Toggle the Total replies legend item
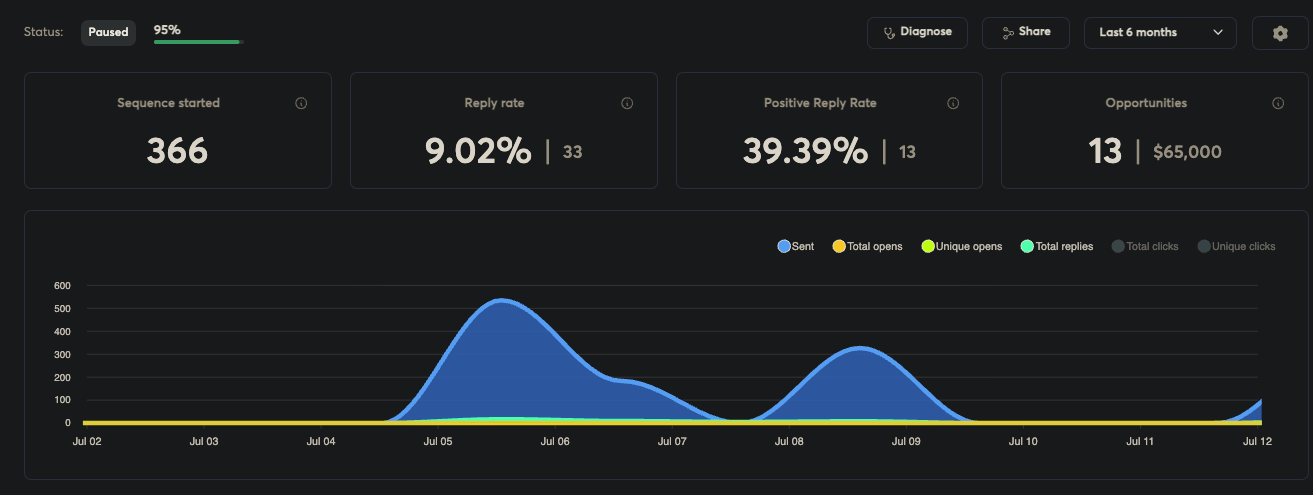This screenshot has width=1313, height=495. (1057, 246)
